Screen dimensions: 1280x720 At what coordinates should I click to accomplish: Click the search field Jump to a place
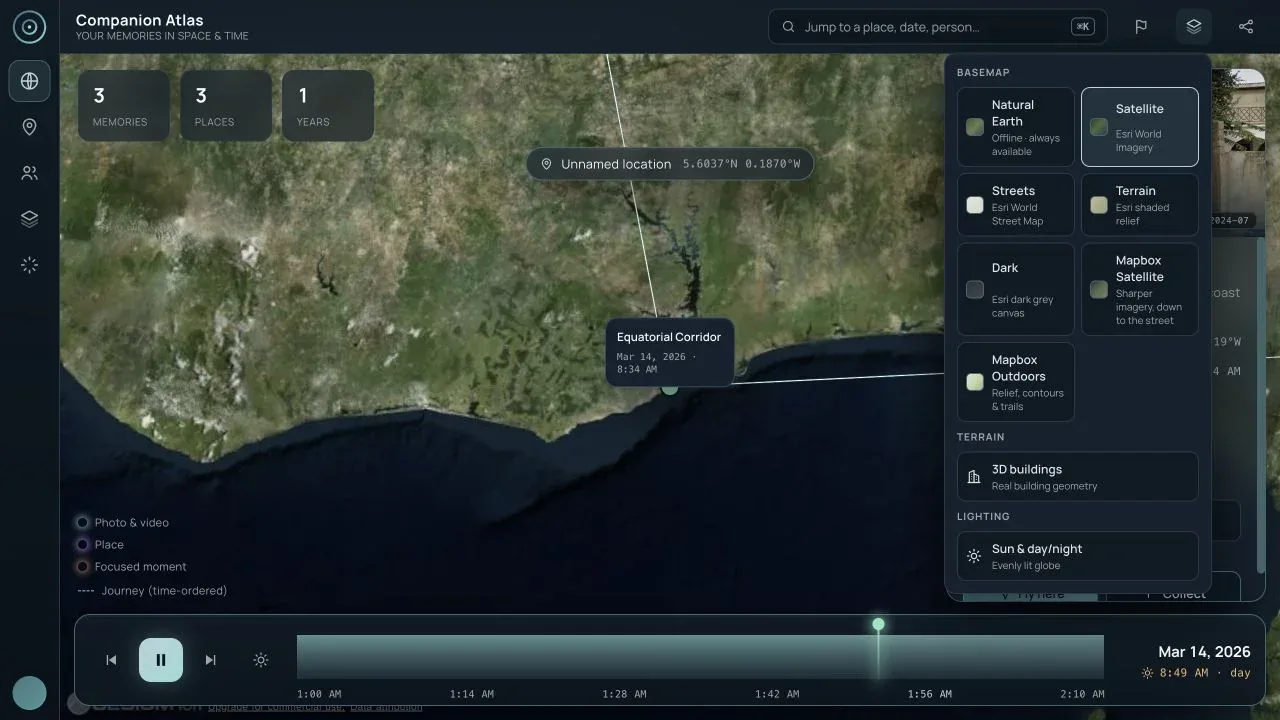coord(938,27)
